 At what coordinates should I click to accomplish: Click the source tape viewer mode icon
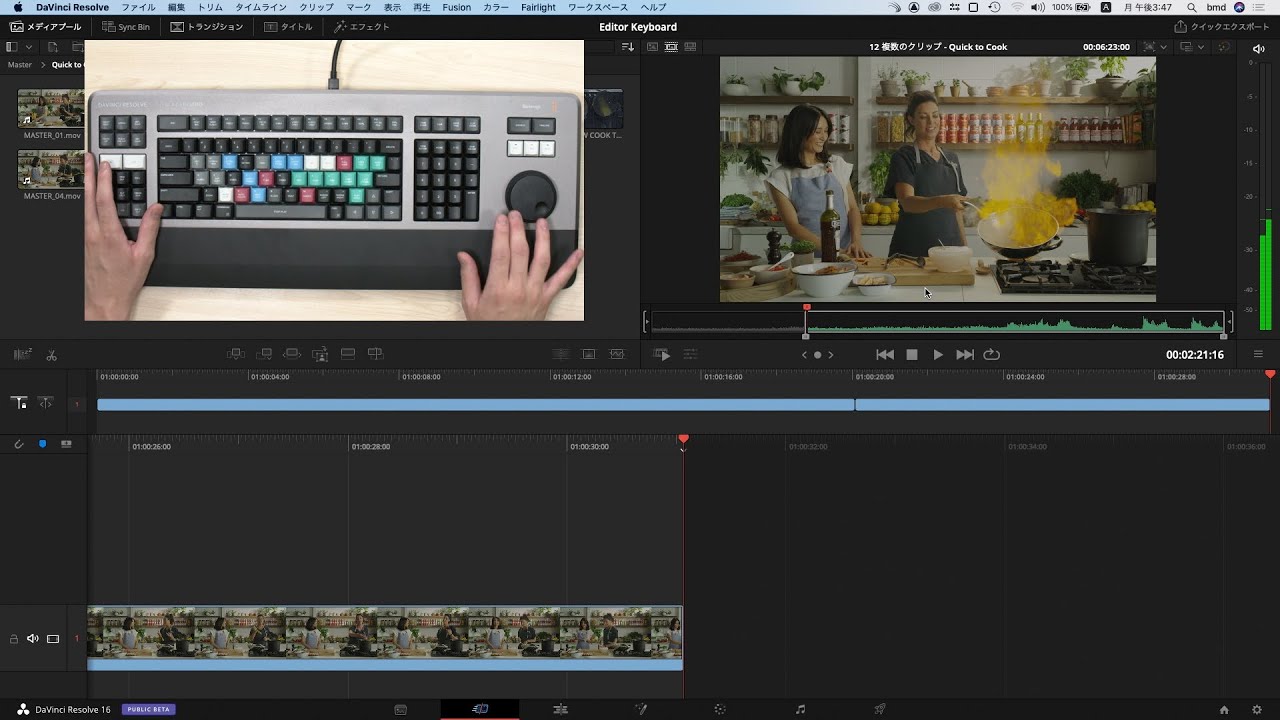click(671, 47)
